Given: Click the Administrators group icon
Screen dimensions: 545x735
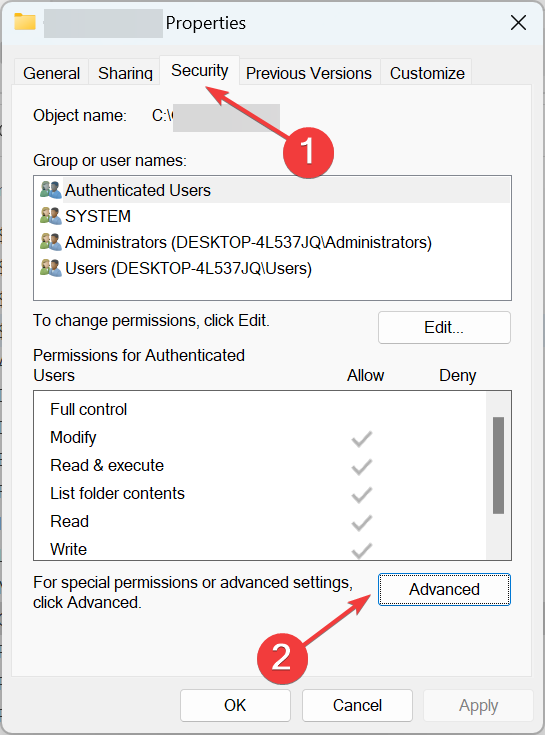Looking at the screenshot, I should tap(51, 242).
